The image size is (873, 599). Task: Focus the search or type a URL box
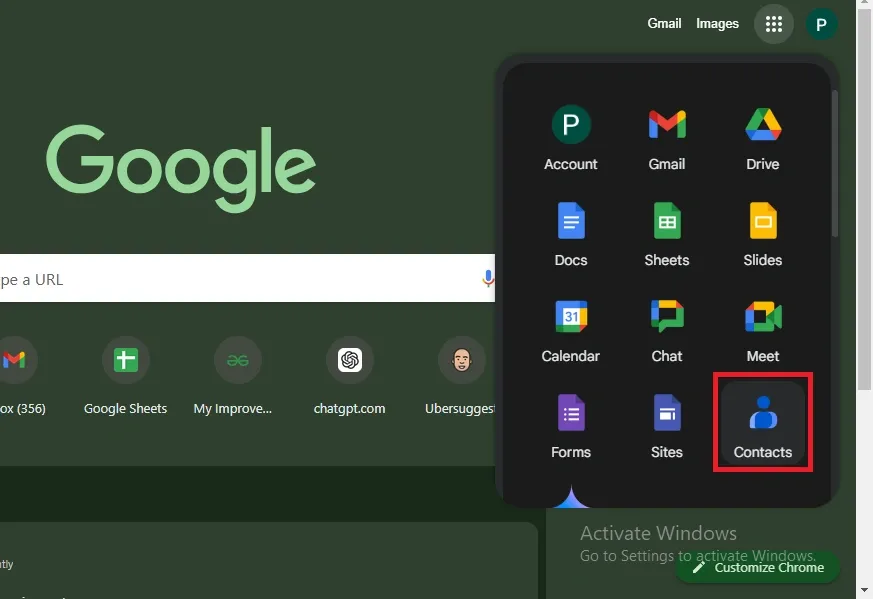(x=247, y=278)
